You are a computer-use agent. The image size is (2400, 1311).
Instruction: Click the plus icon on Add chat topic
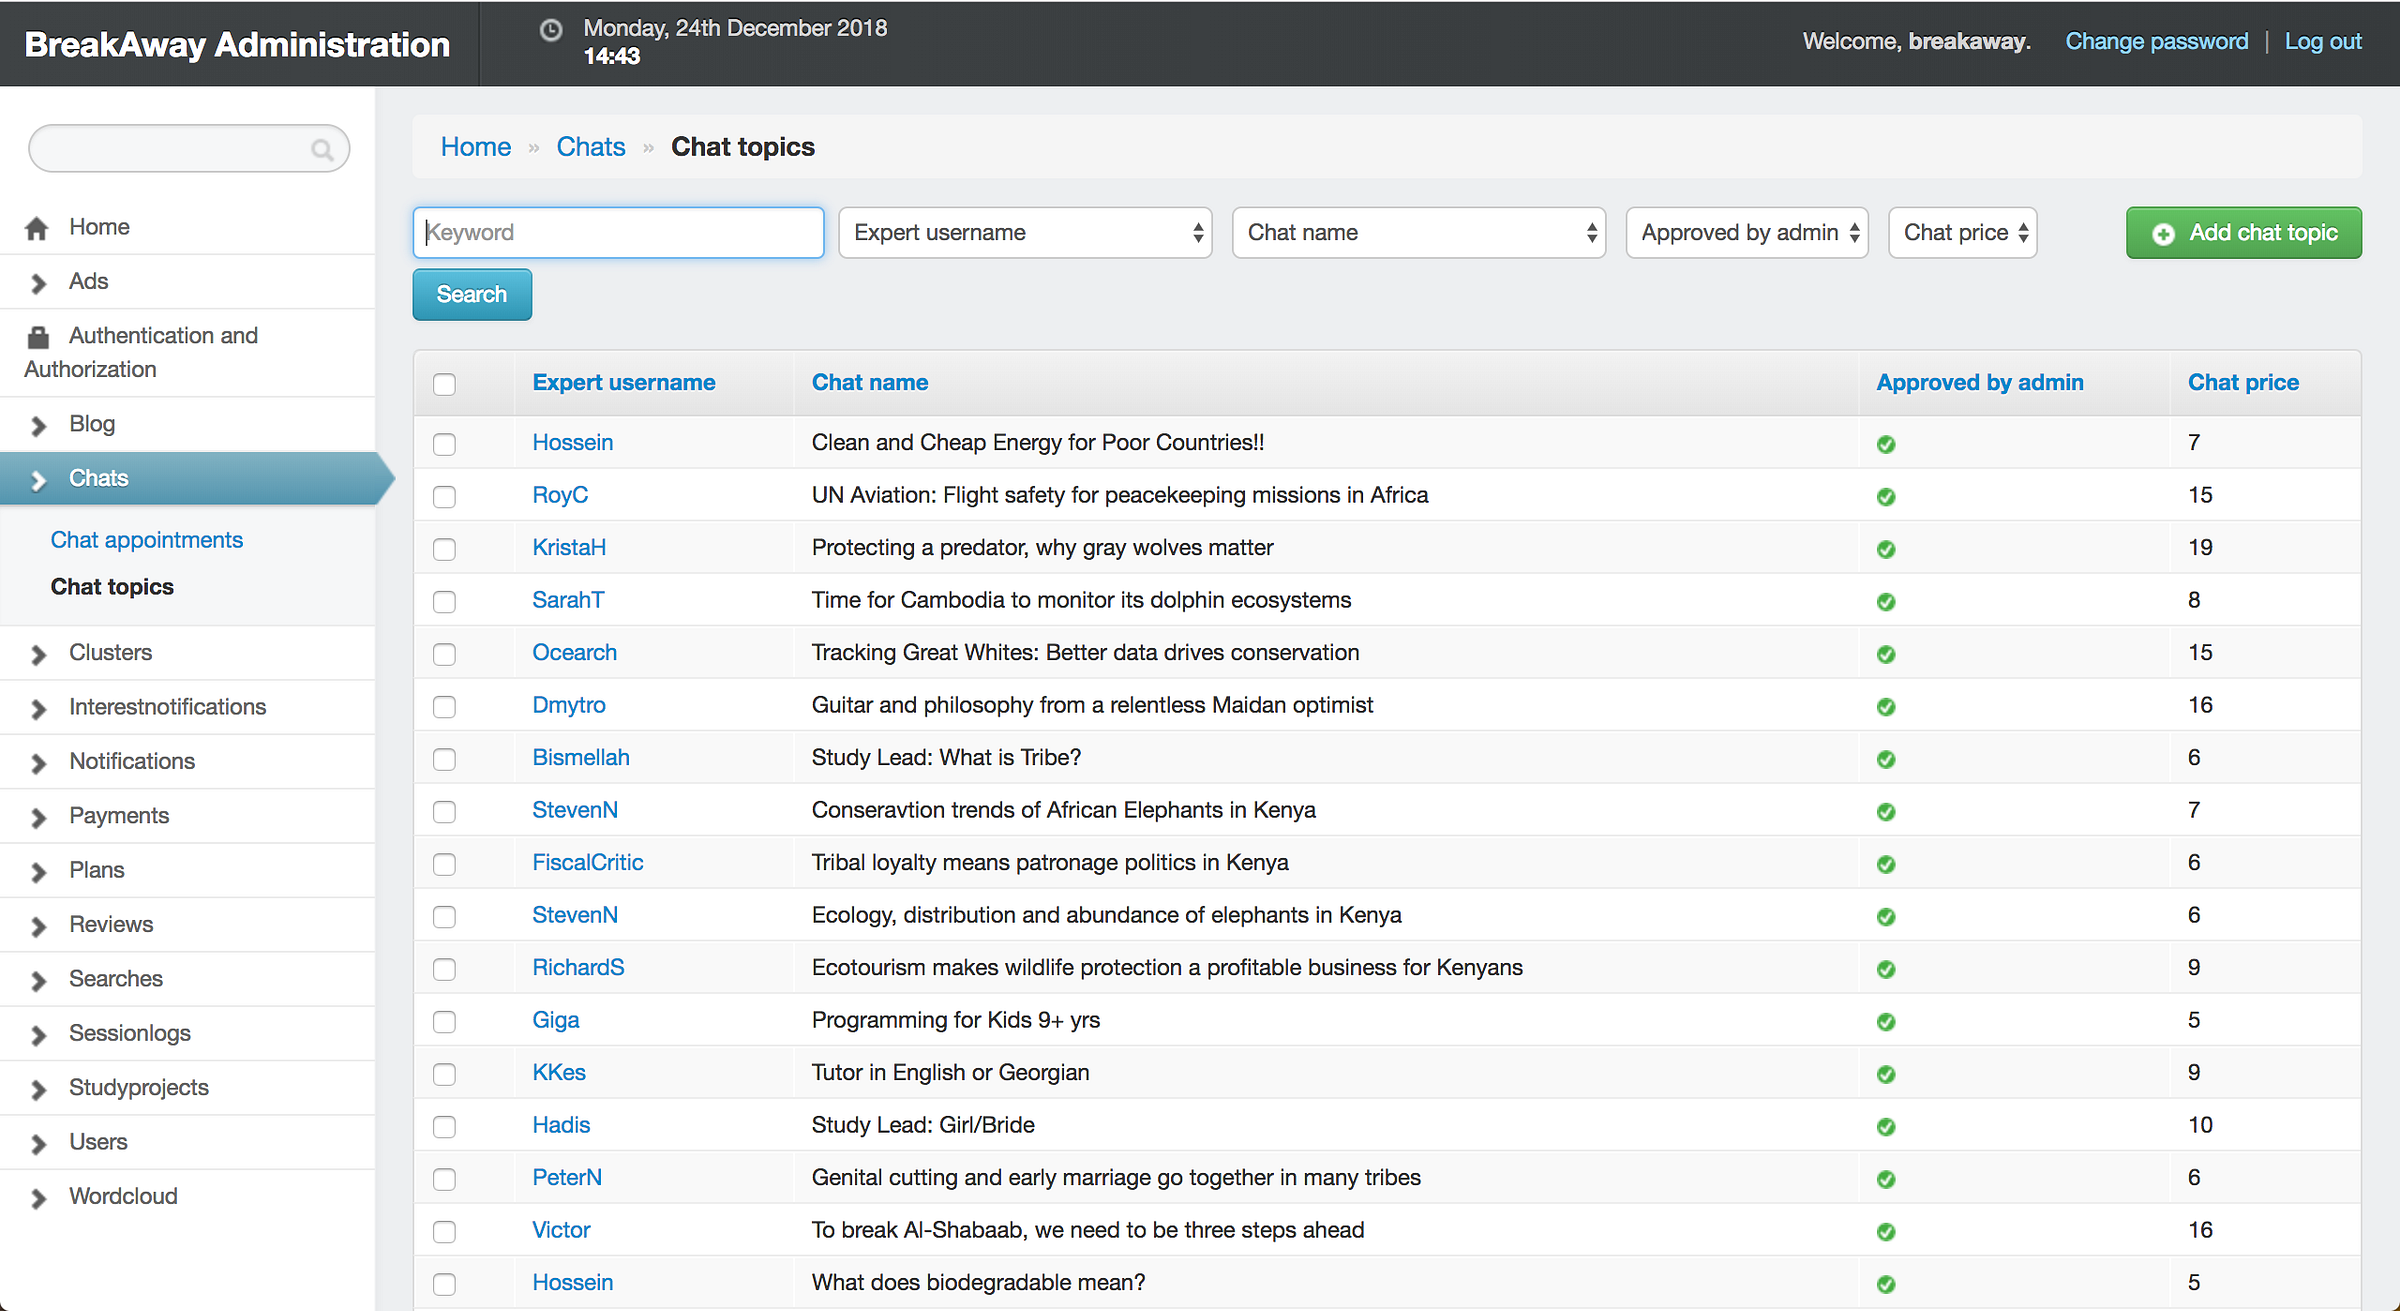pyautogui.click(x=2163, y=234)
